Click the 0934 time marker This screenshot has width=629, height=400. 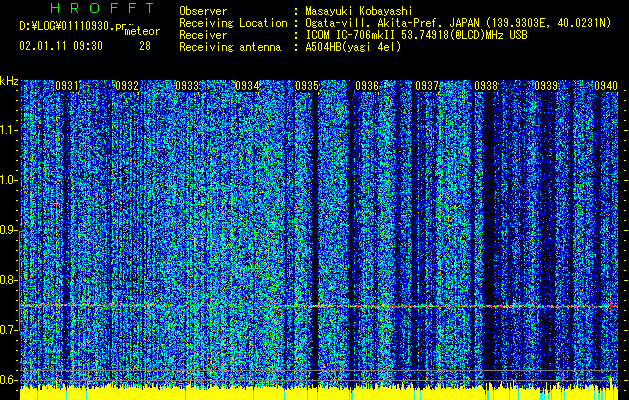247,86
